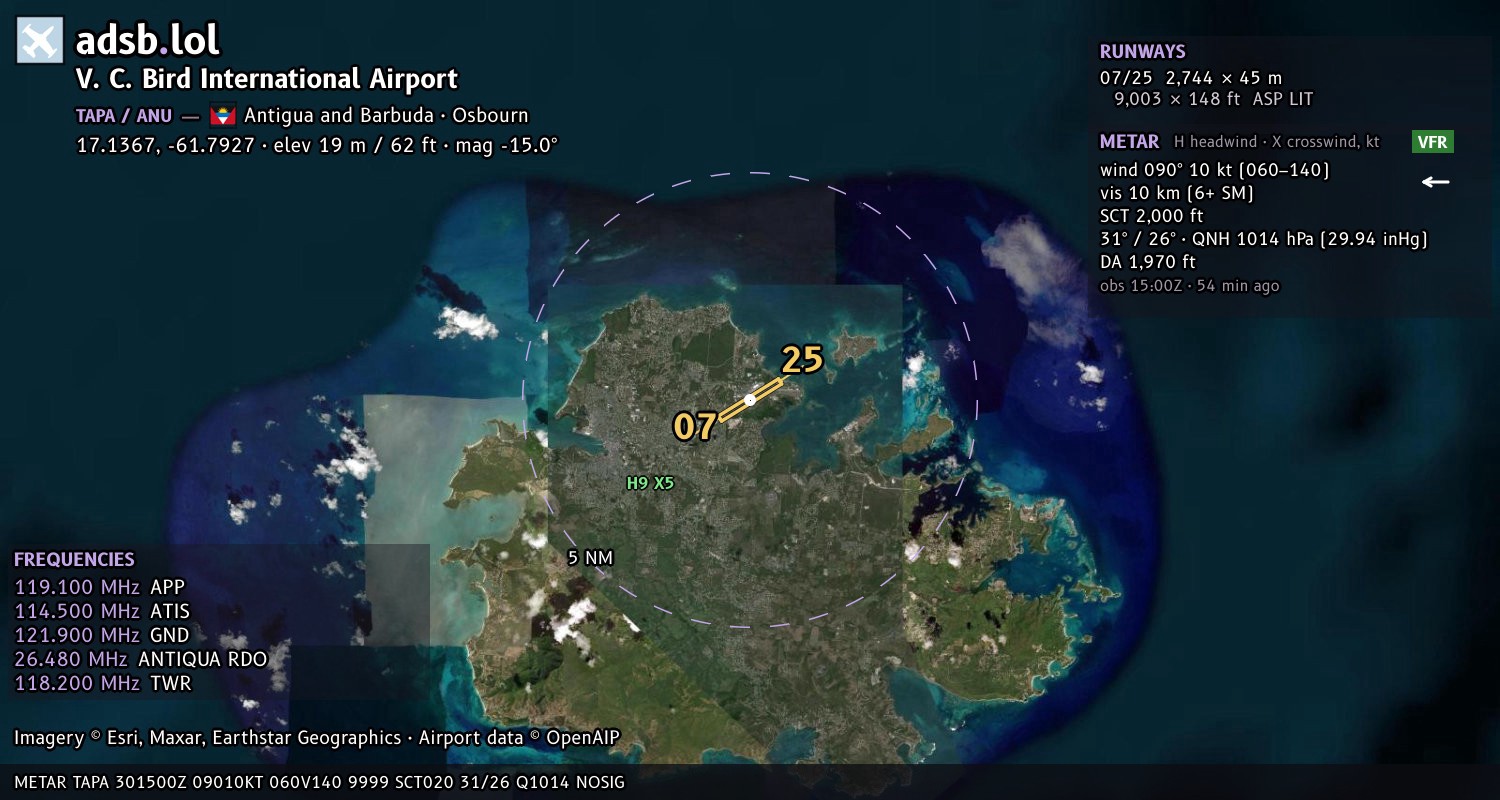Click the obs 15:00Z · 54 min ago text

point(1190,286)
